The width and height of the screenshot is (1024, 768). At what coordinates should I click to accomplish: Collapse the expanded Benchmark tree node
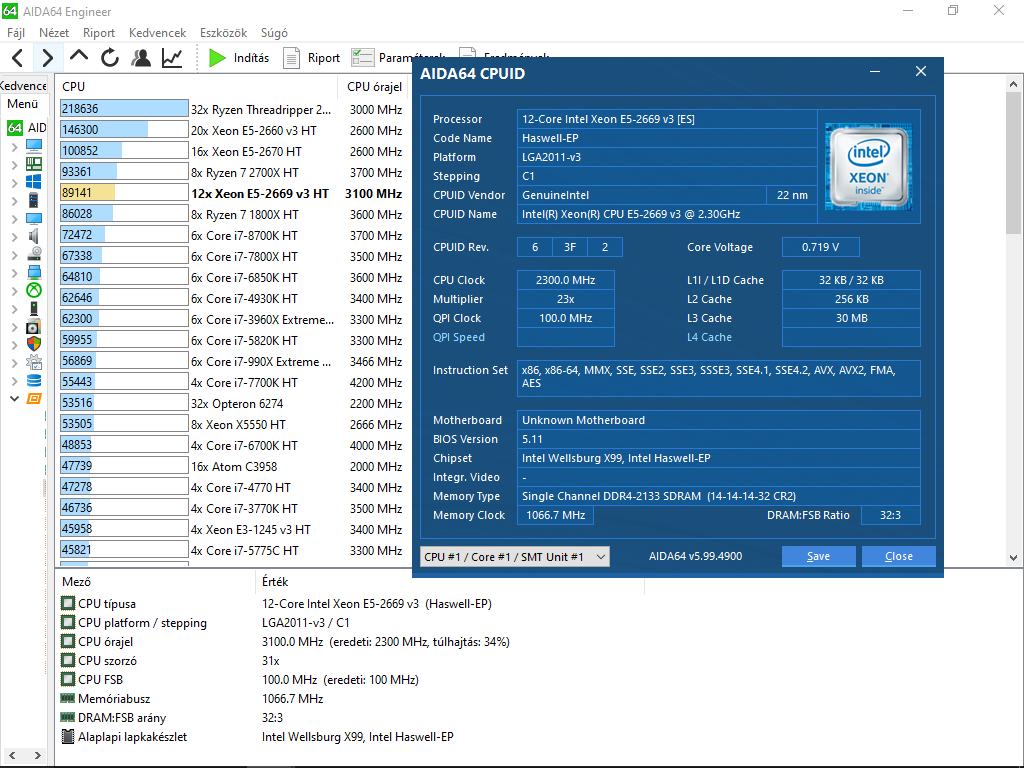pos(14,399)
